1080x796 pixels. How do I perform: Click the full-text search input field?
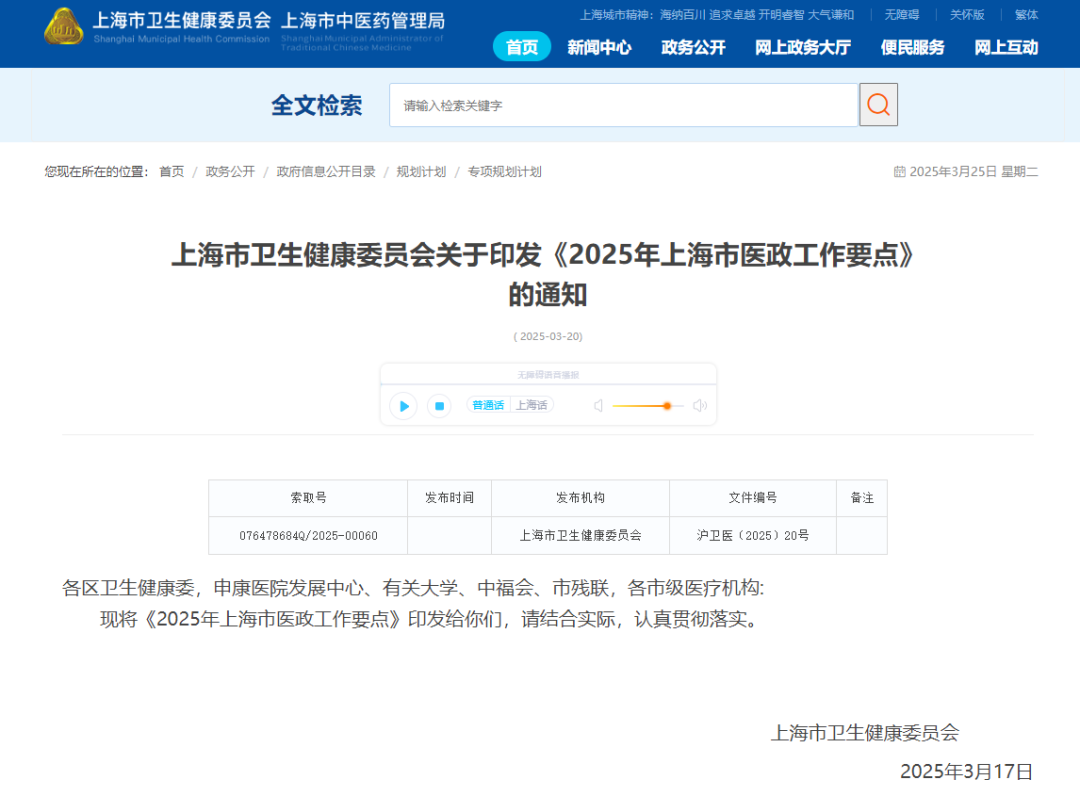(x=624, y=105)
